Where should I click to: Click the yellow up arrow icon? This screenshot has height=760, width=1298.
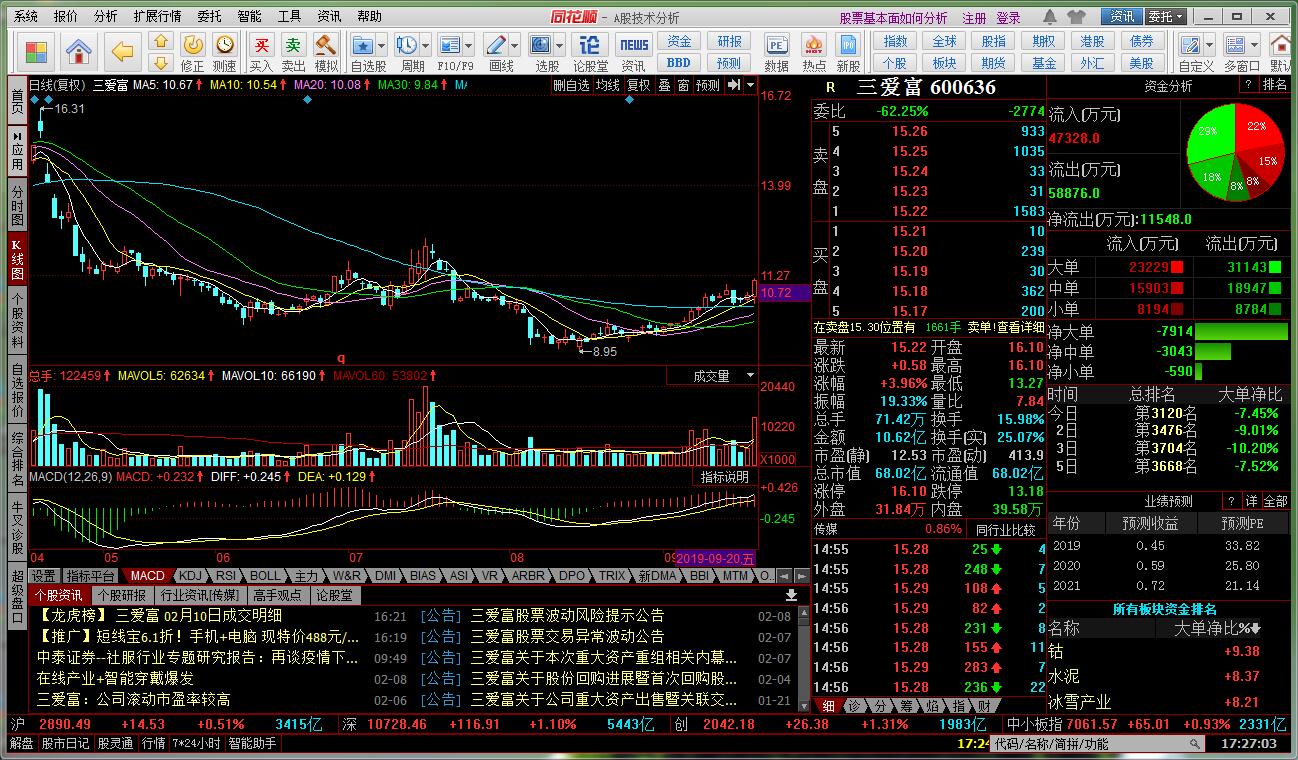[x=160, y=41]
